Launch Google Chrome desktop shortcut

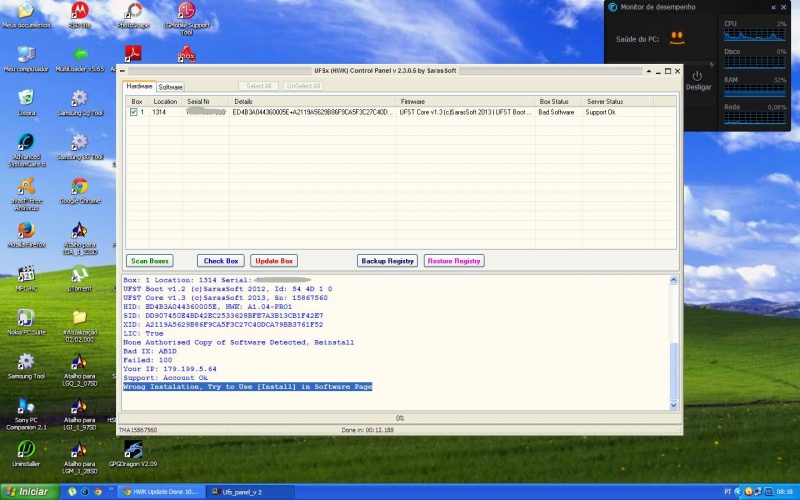[x=80, y=190]
